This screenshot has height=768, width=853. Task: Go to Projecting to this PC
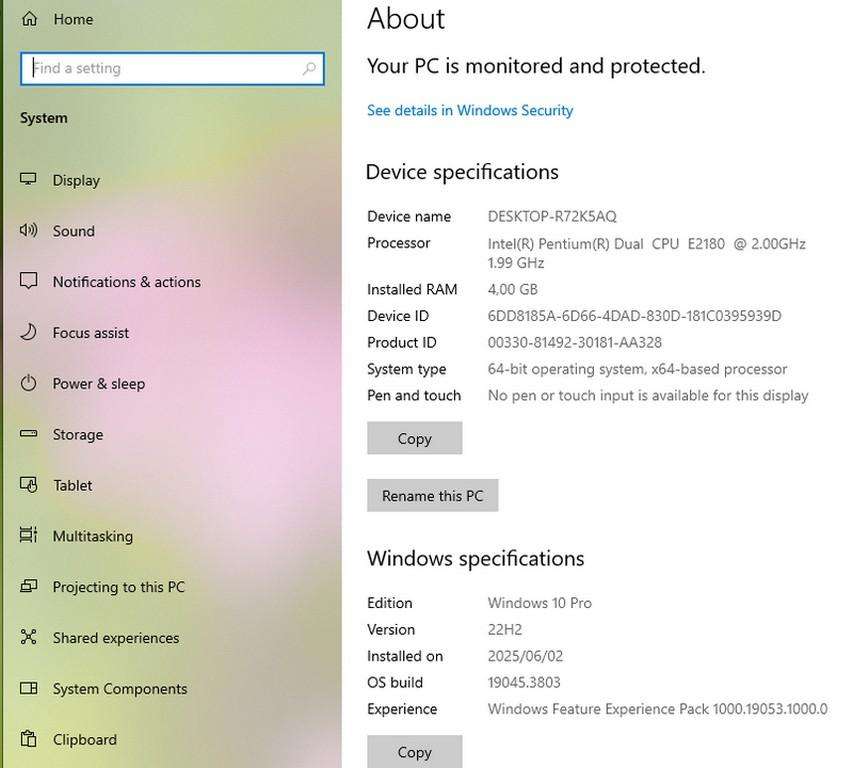pyautogui.click(x=118, y=587)
